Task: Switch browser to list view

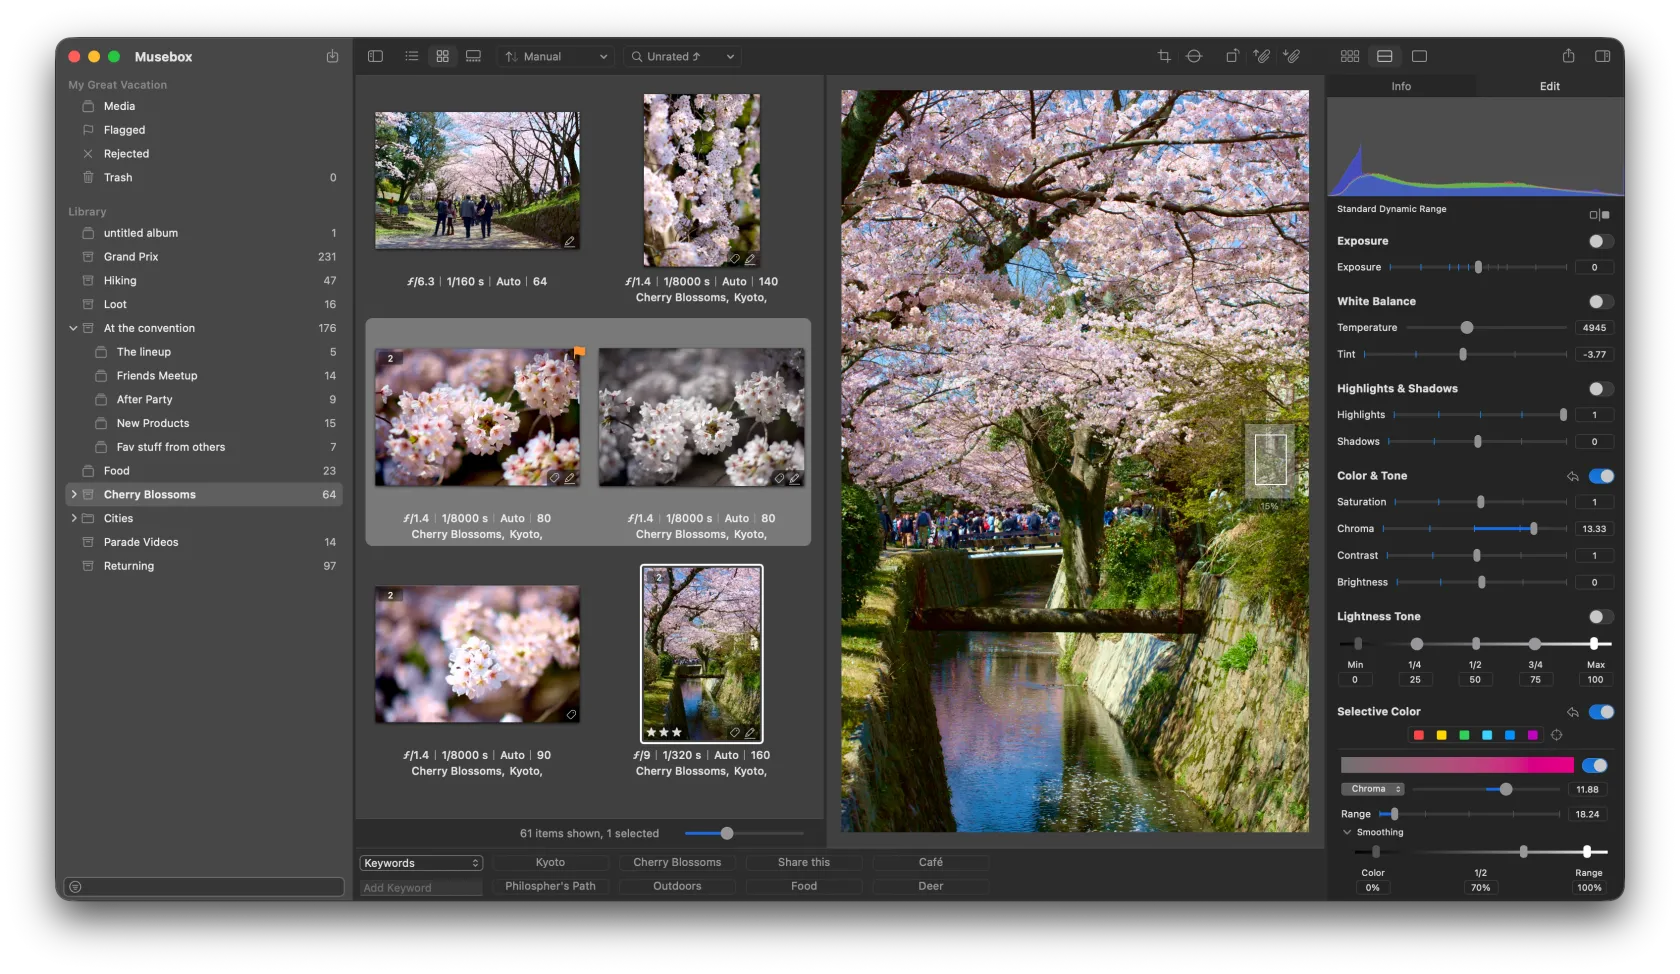Action: pyautogui.click(x=412, y=57)
